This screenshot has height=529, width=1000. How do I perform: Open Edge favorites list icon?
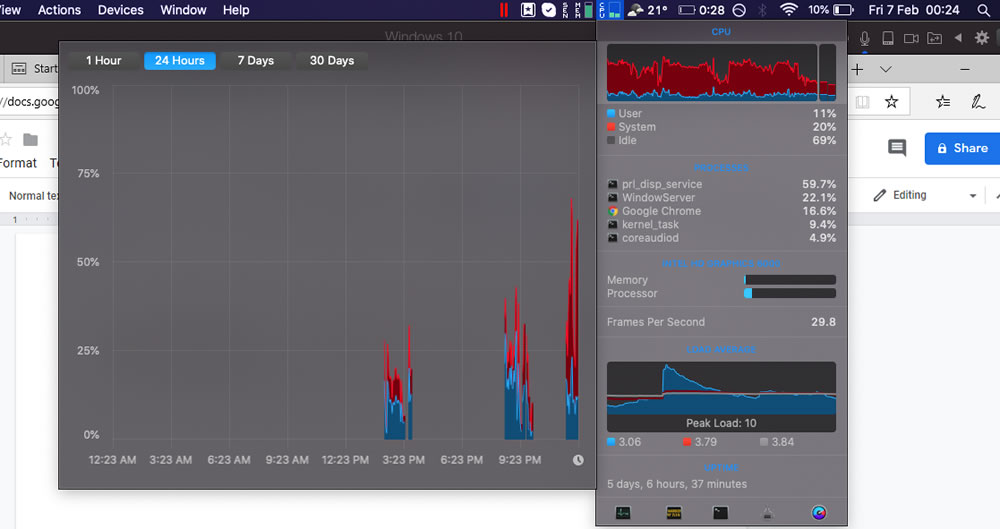[x=943, y=101]
